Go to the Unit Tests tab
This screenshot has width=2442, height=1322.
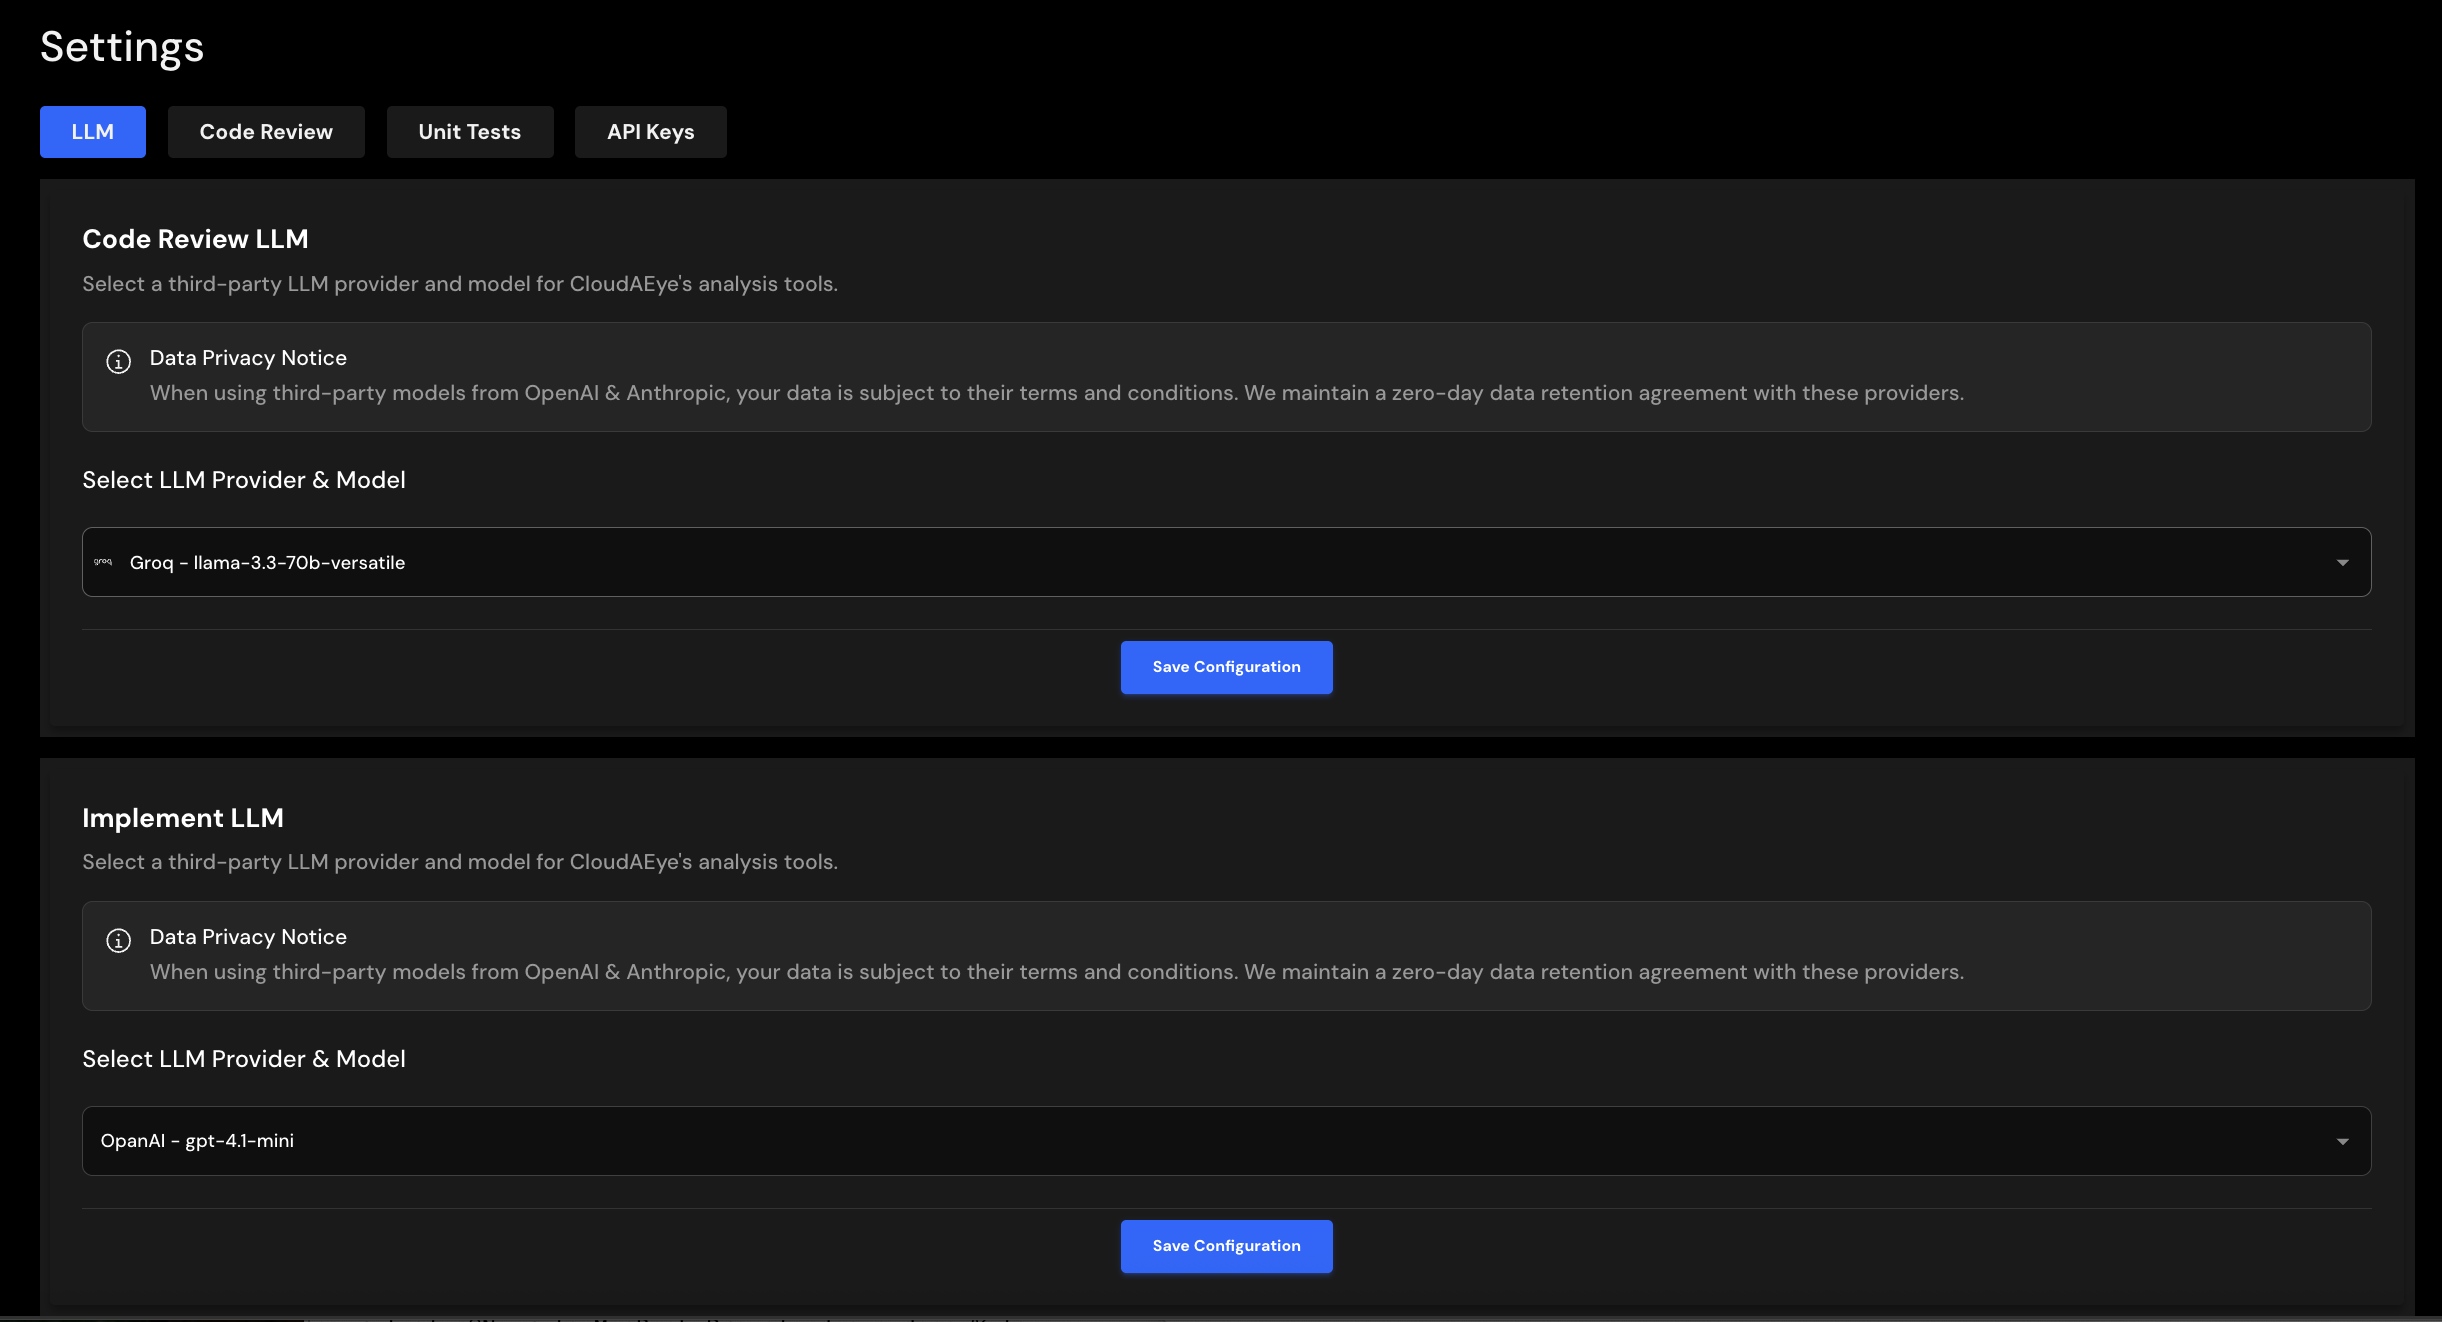click(469, 132)
